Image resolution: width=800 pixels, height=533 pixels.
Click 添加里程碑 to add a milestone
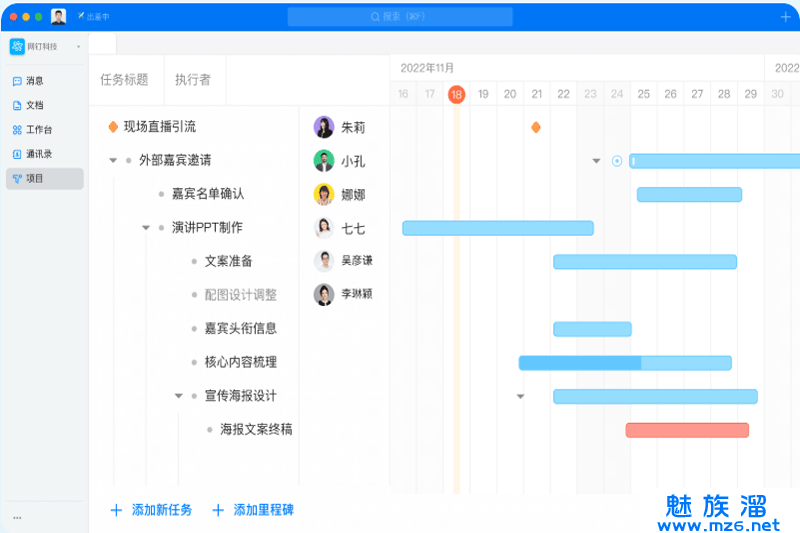click(253, 510)
